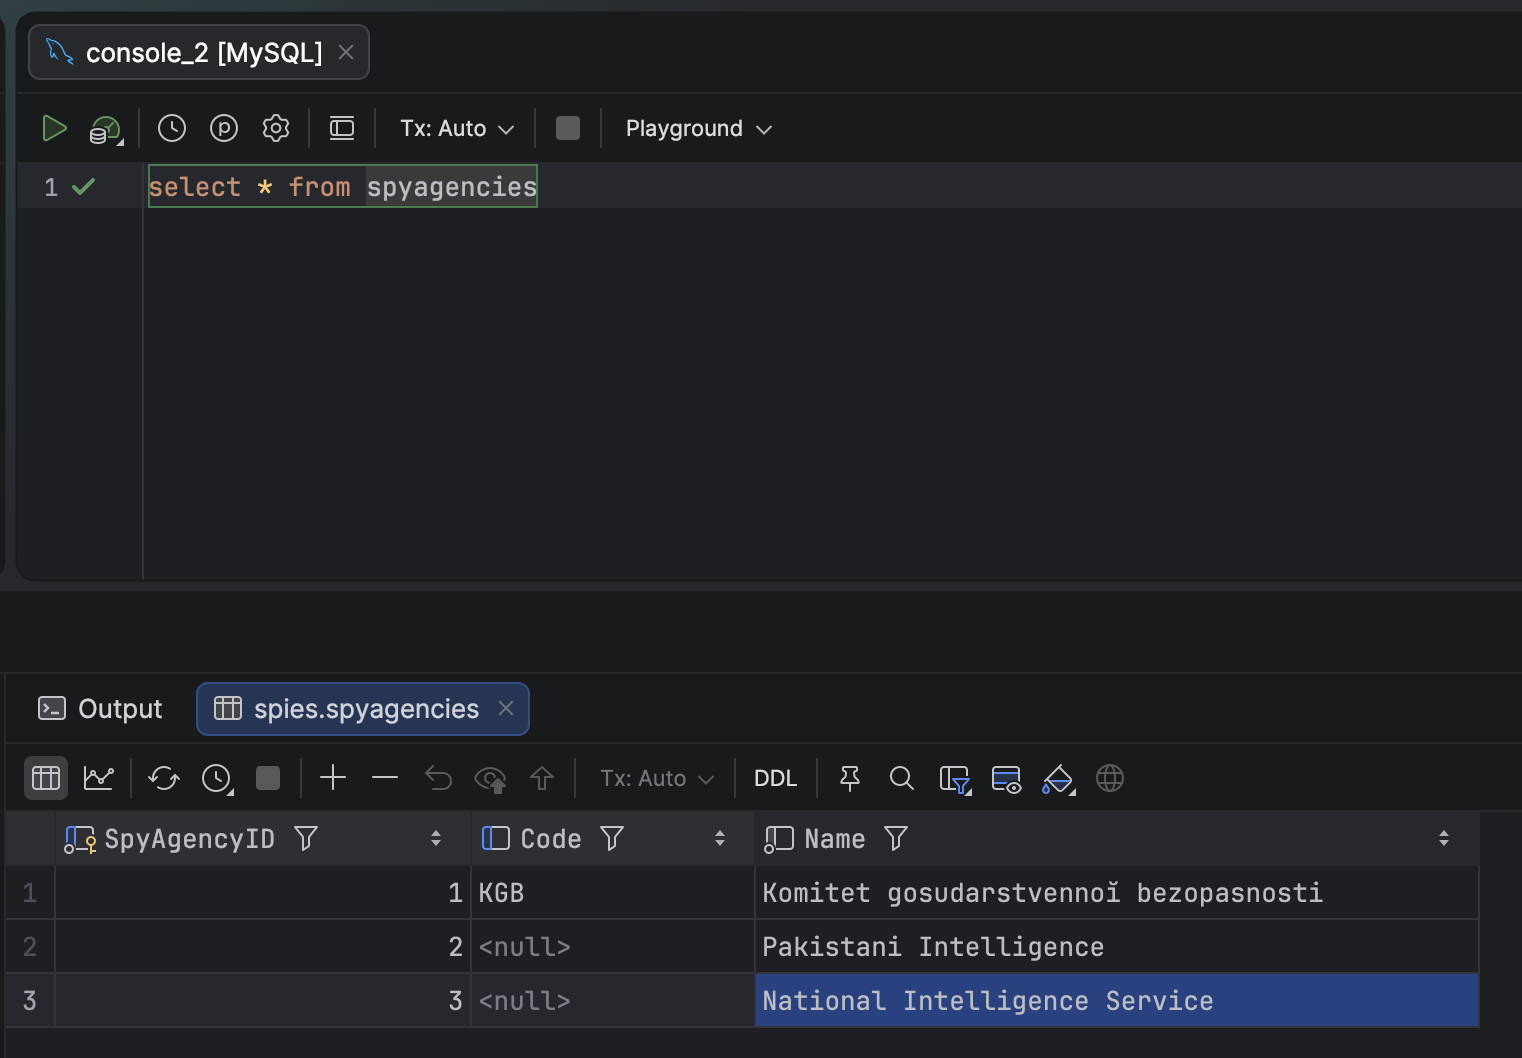This screenshot has height=1058, width=1522.
Task: Filter the SpyAgencyID column via the funnel icon
Action: 306,838
